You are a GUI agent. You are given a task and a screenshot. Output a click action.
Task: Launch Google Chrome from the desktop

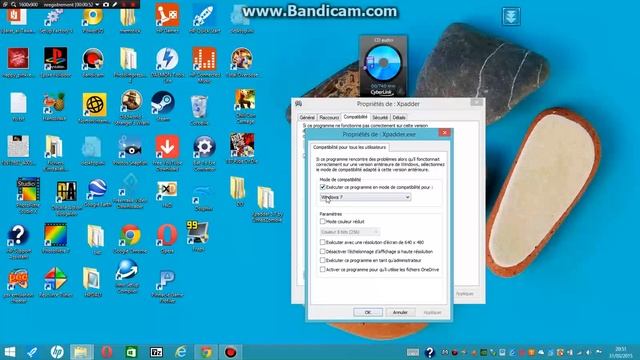click(x=130, y=238)
